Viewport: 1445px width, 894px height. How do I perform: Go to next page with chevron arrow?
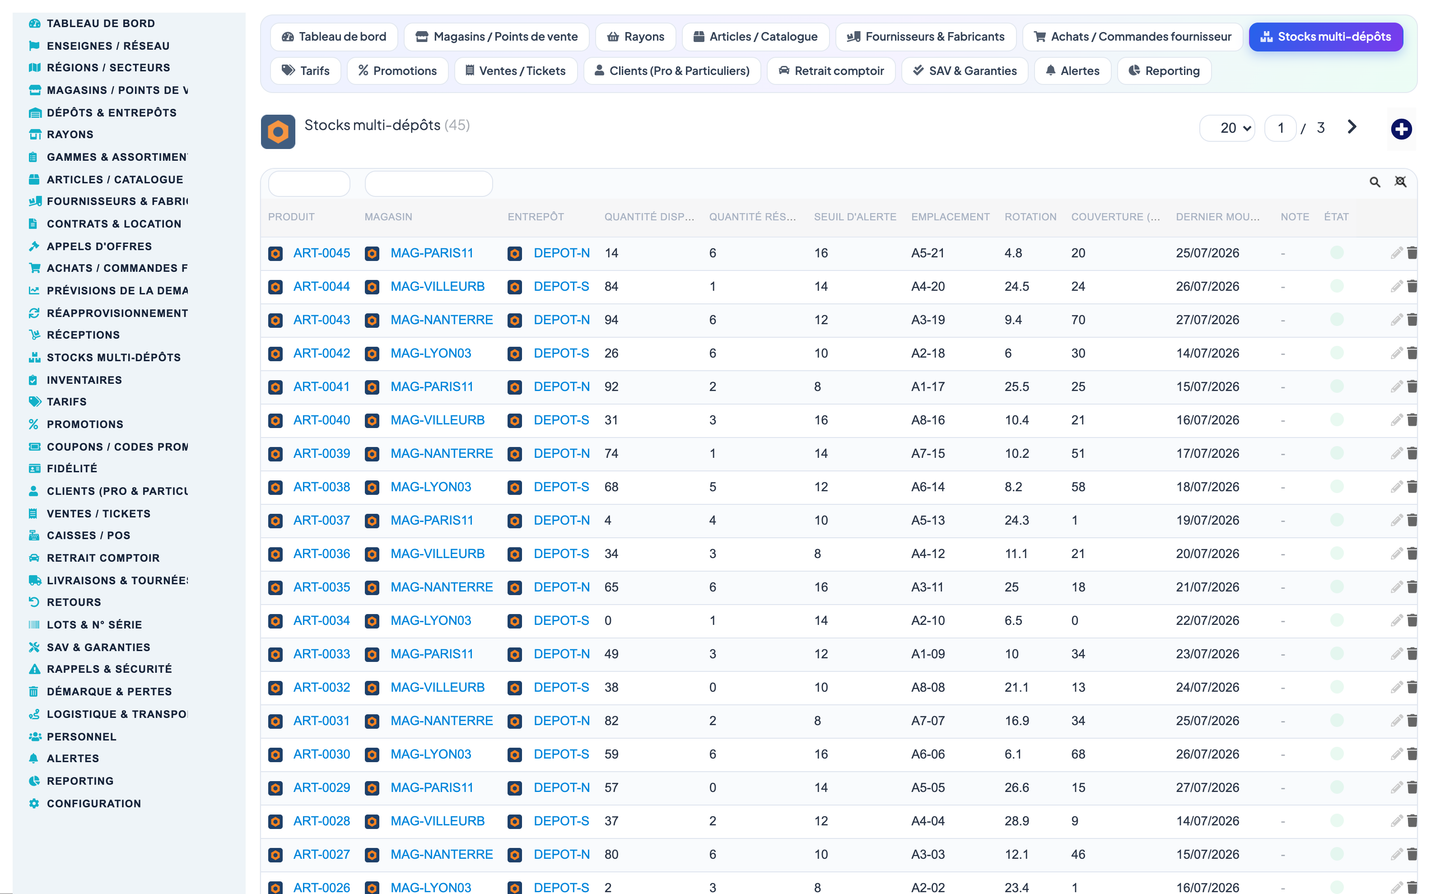point(1352,127)
